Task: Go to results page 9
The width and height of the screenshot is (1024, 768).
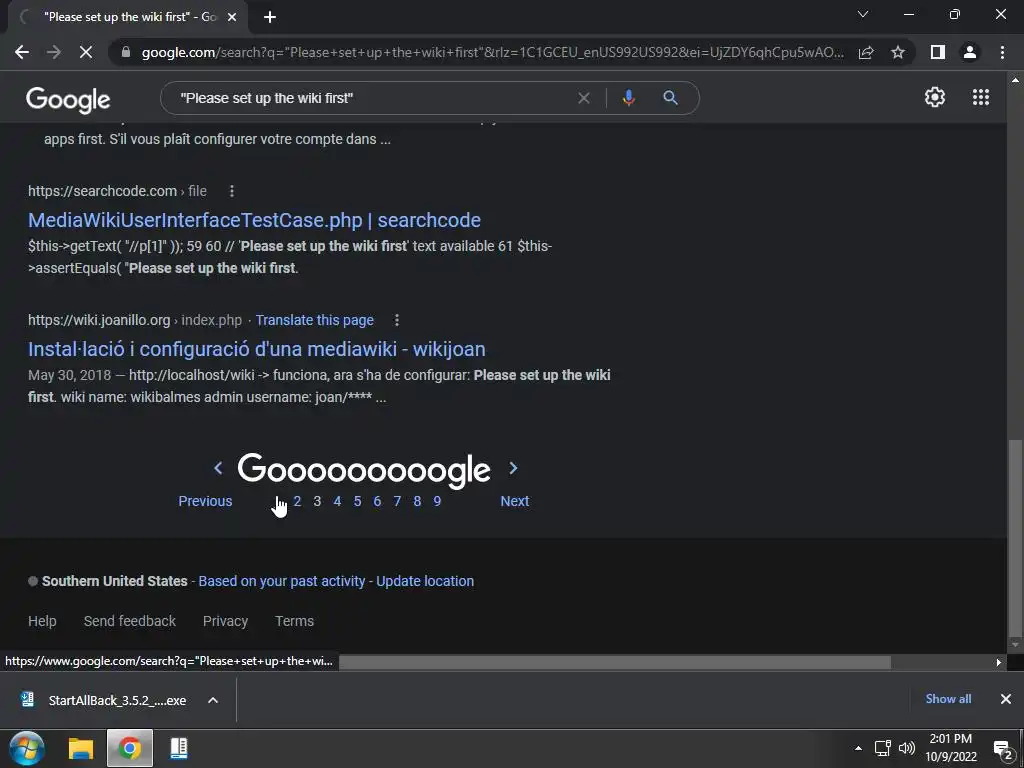Action: [437, 501]
